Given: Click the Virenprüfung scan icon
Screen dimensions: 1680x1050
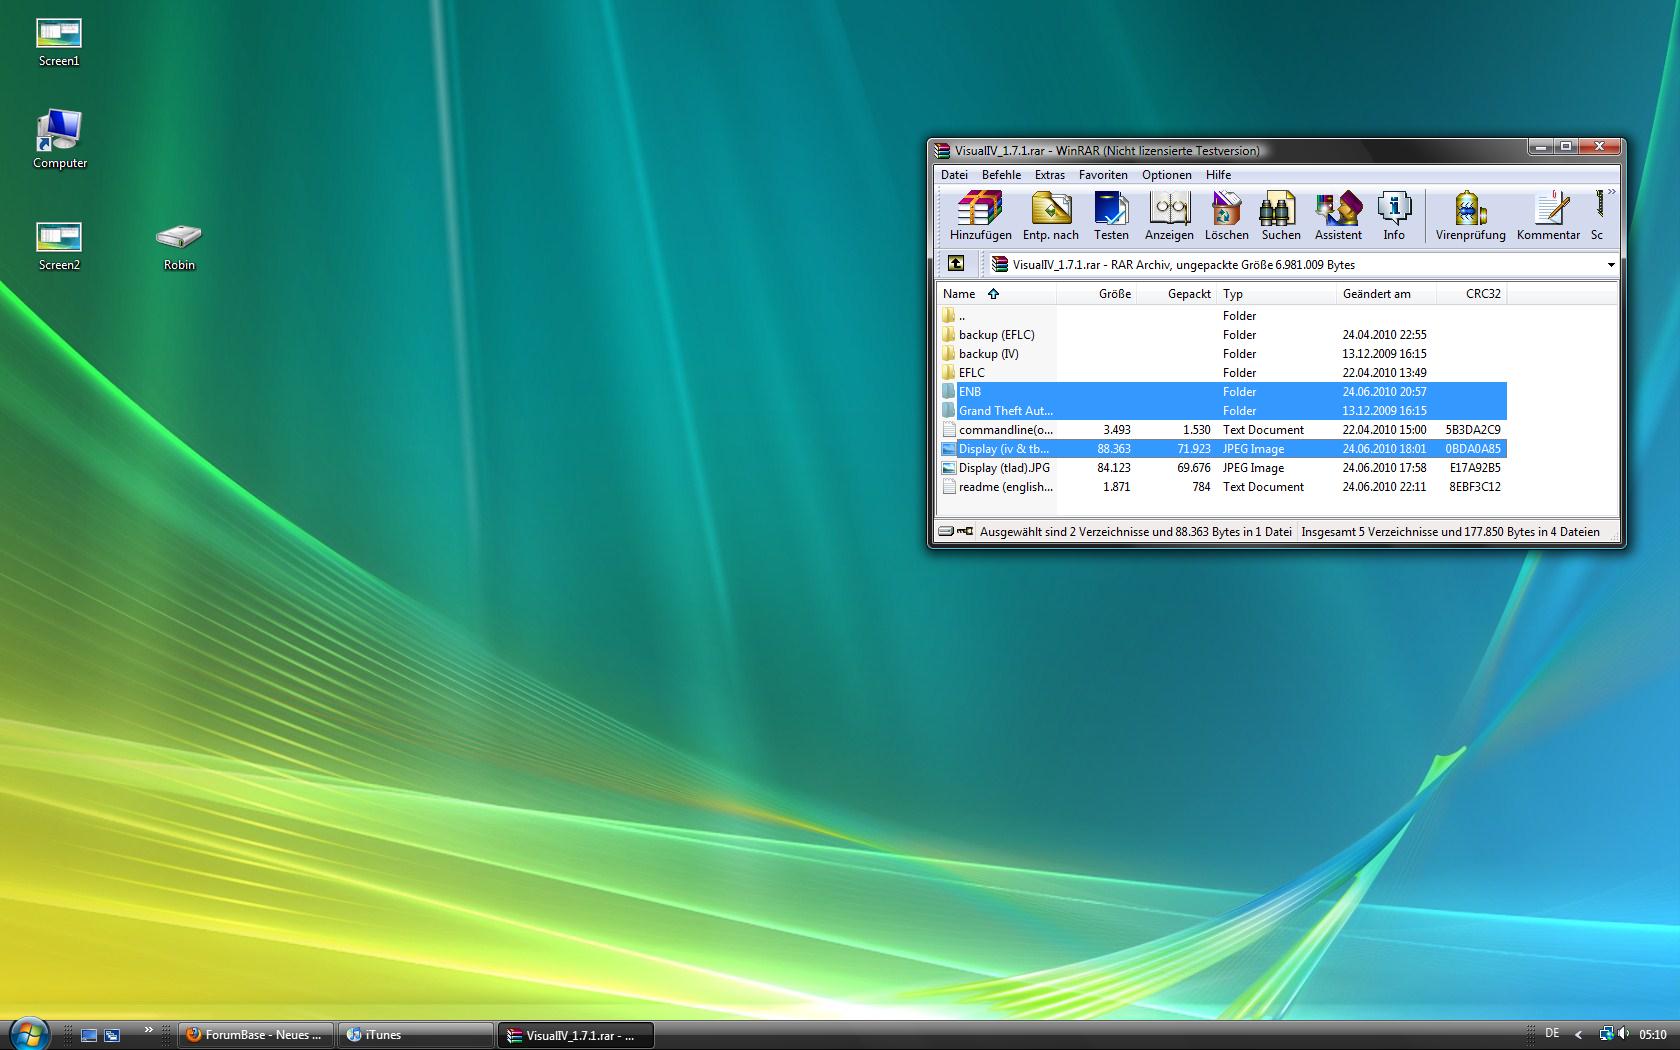Looking at the screenshot, I should pyautogui.click(x=1470, y=216).
